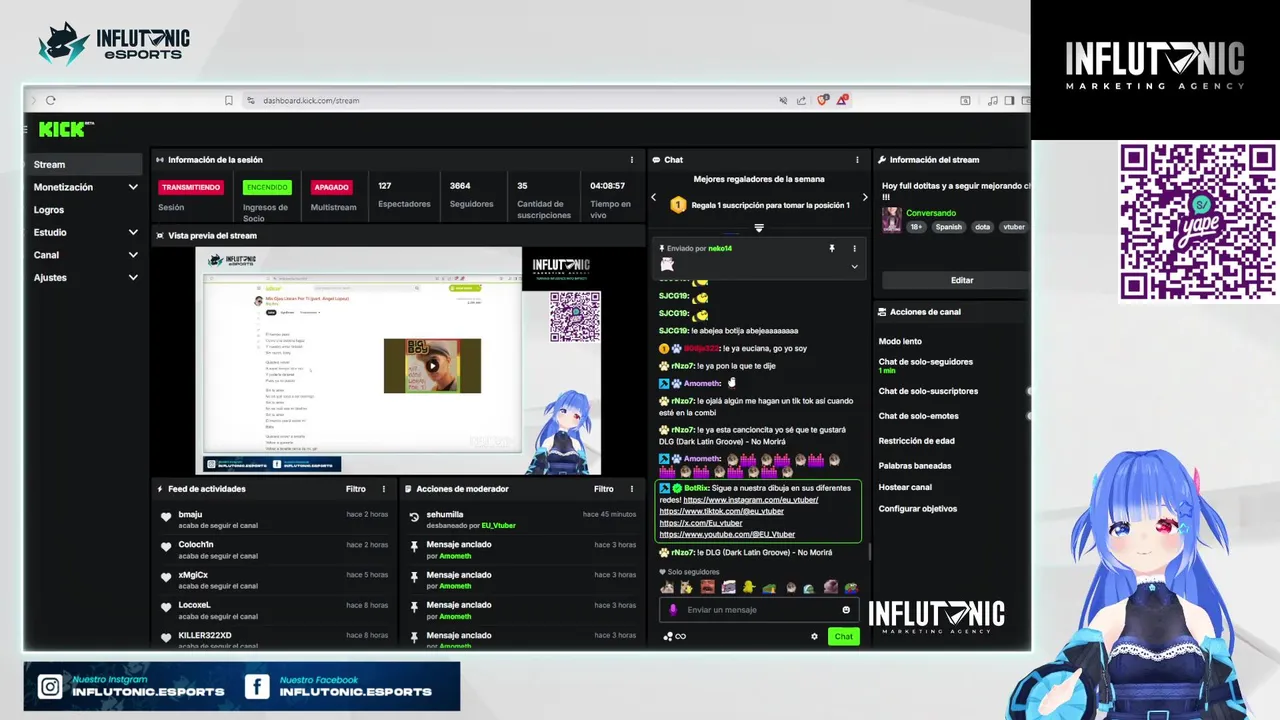
Task: Expand the Canal sidebar section
Action: click(x=133, y=255)
